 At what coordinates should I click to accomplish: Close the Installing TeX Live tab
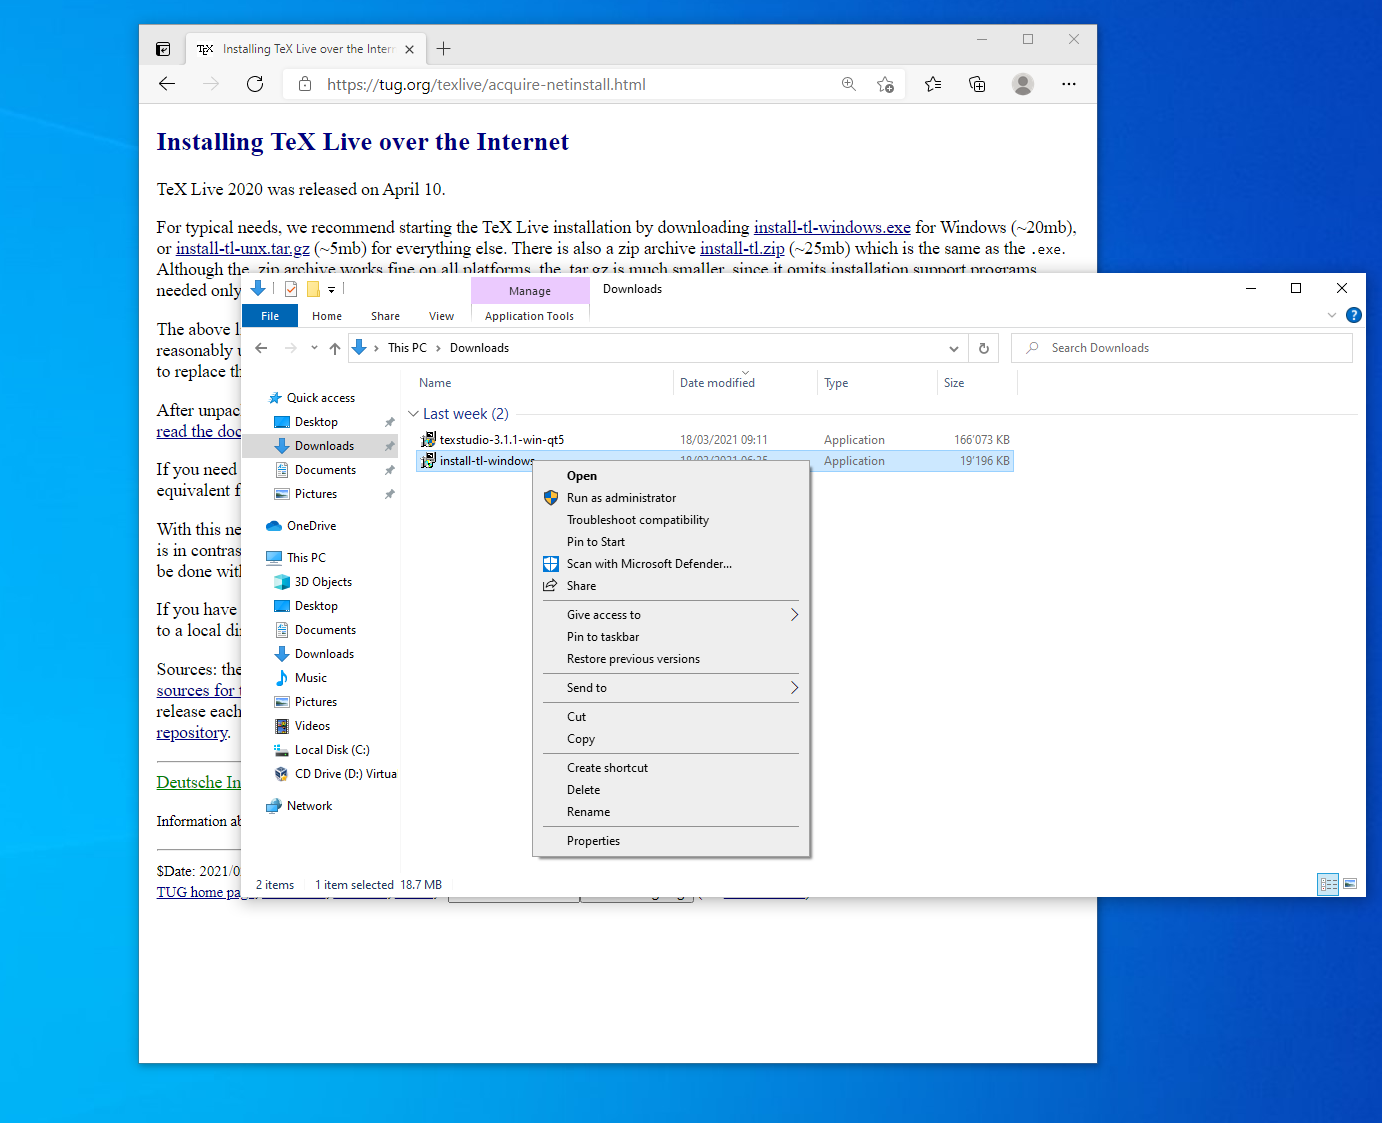click(409, 49)
